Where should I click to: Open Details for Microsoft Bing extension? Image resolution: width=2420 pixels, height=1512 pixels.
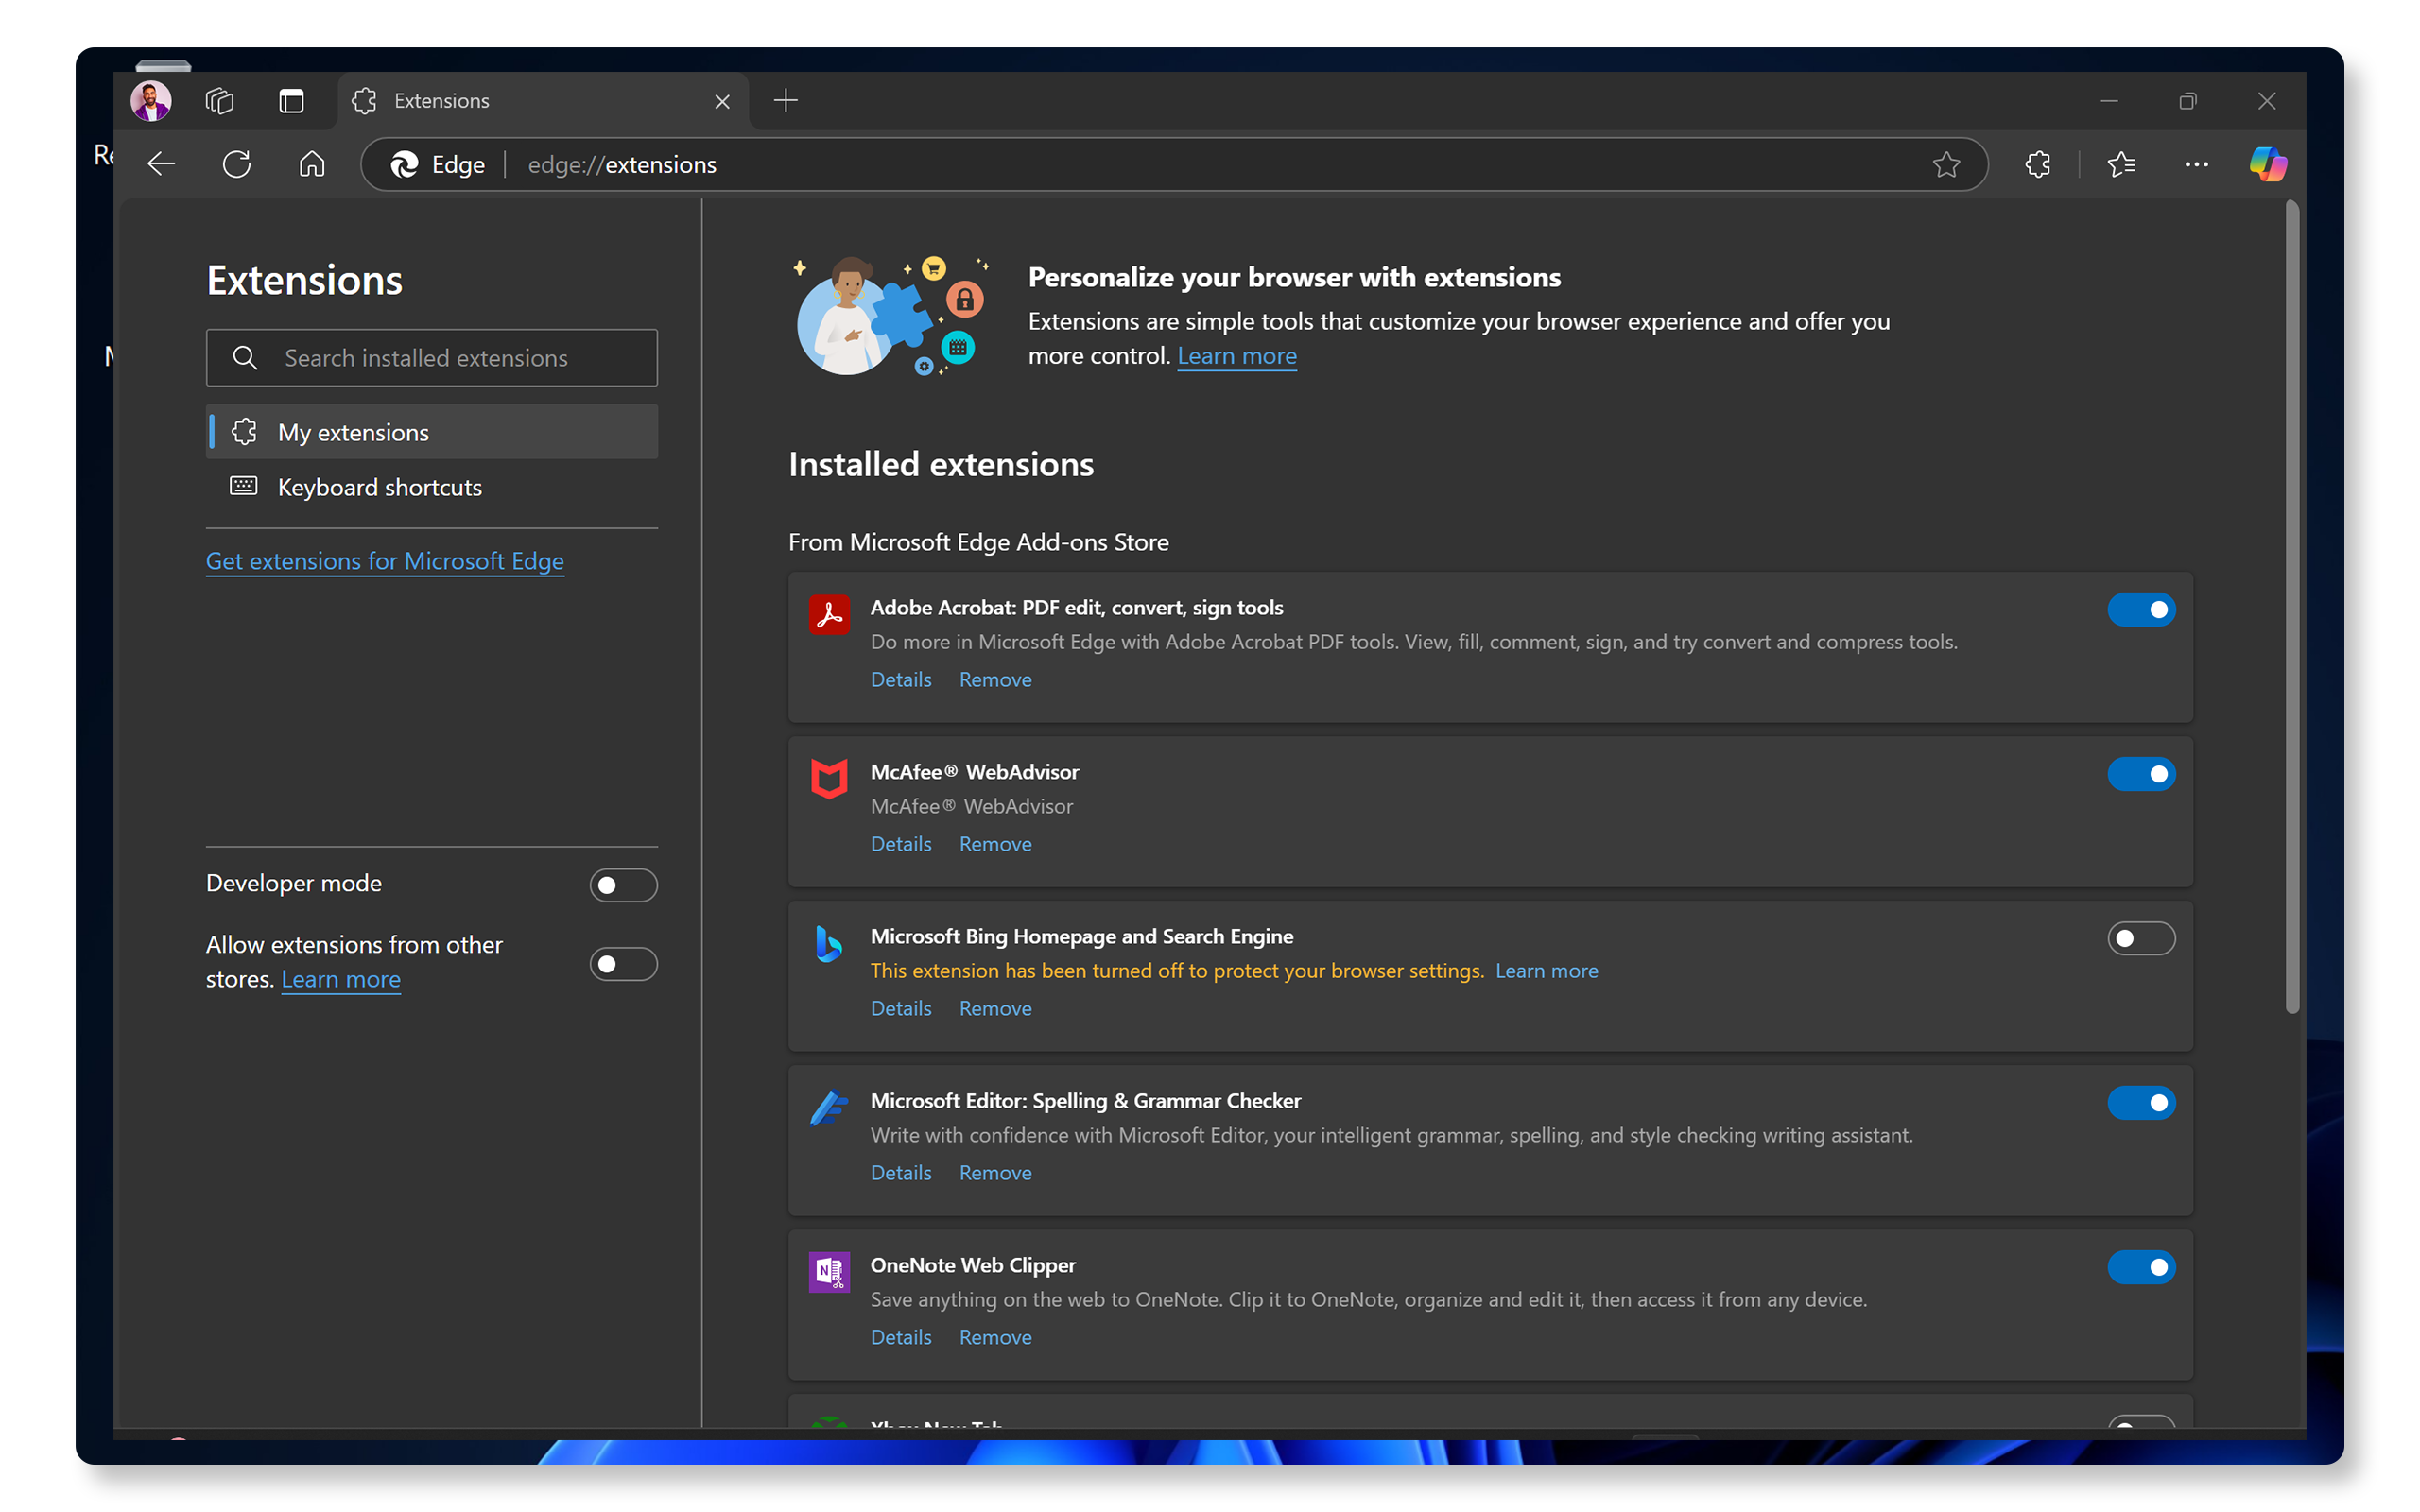(901, 1008)
